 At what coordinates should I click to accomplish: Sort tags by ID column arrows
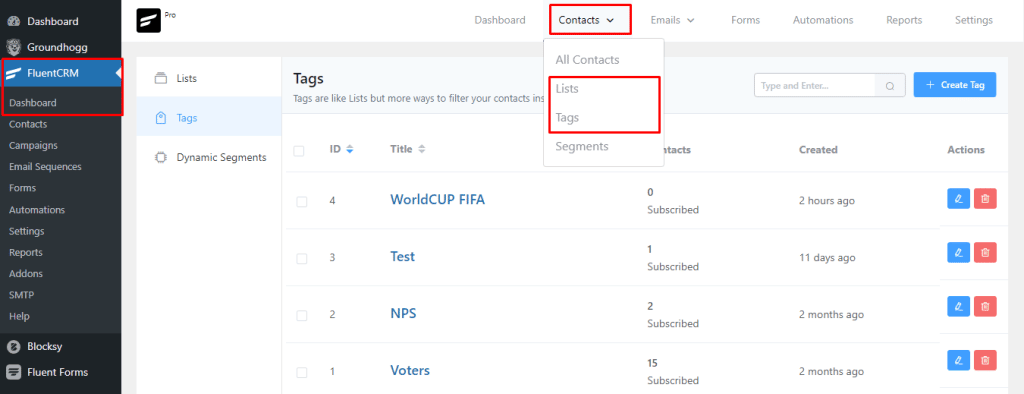[349, 150]
